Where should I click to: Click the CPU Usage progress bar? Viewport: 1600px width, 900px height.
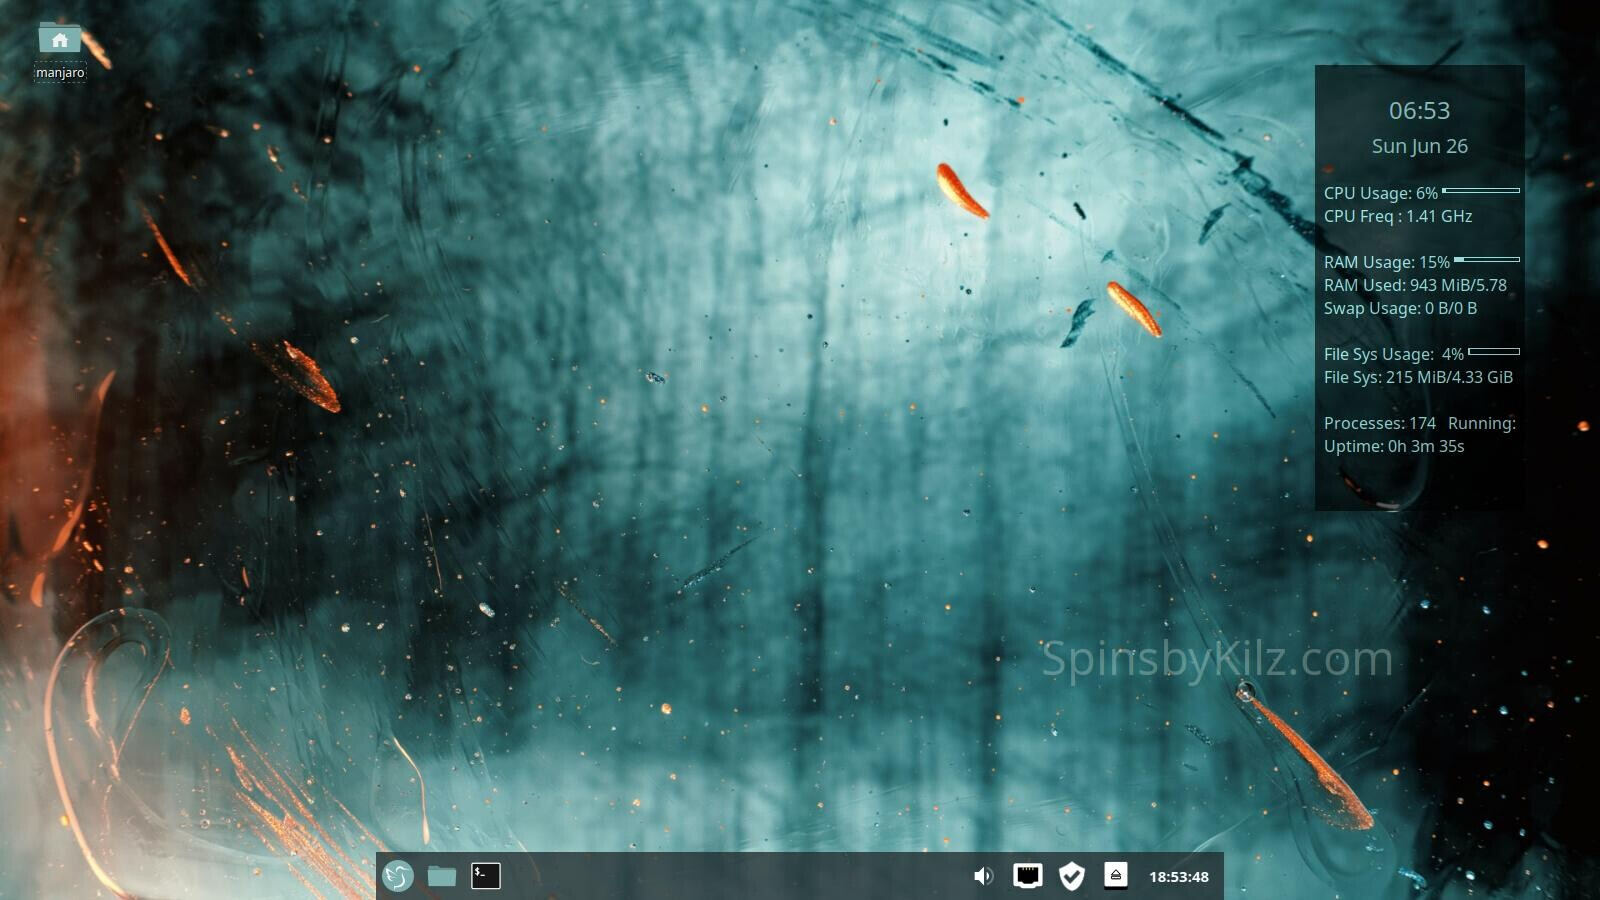point(1481,190)
